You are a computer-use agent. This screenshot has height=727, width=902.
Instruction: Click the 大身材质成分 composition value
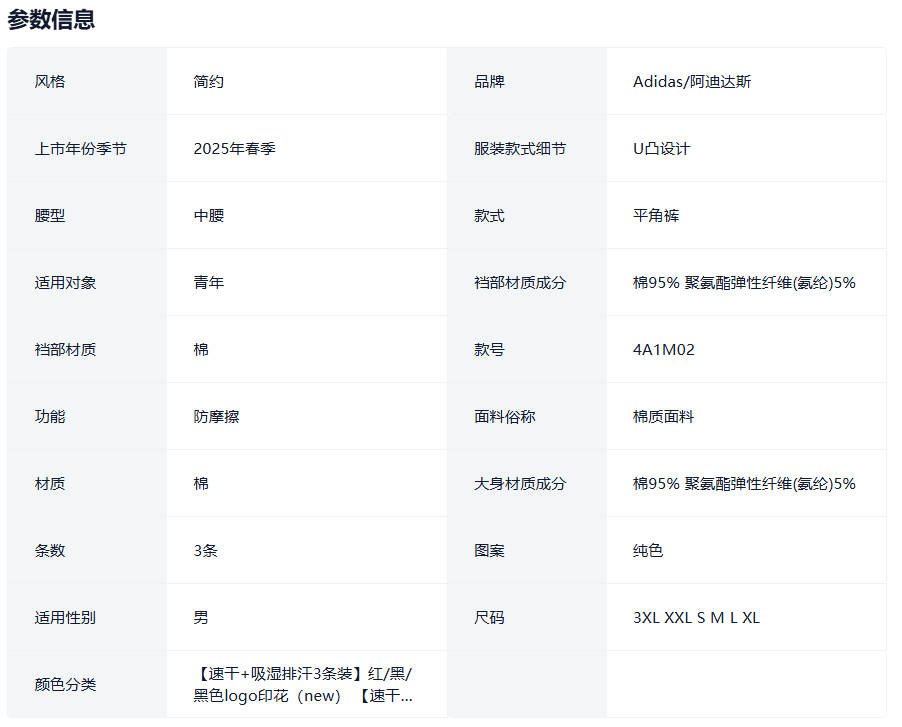[x=744, y=484]
